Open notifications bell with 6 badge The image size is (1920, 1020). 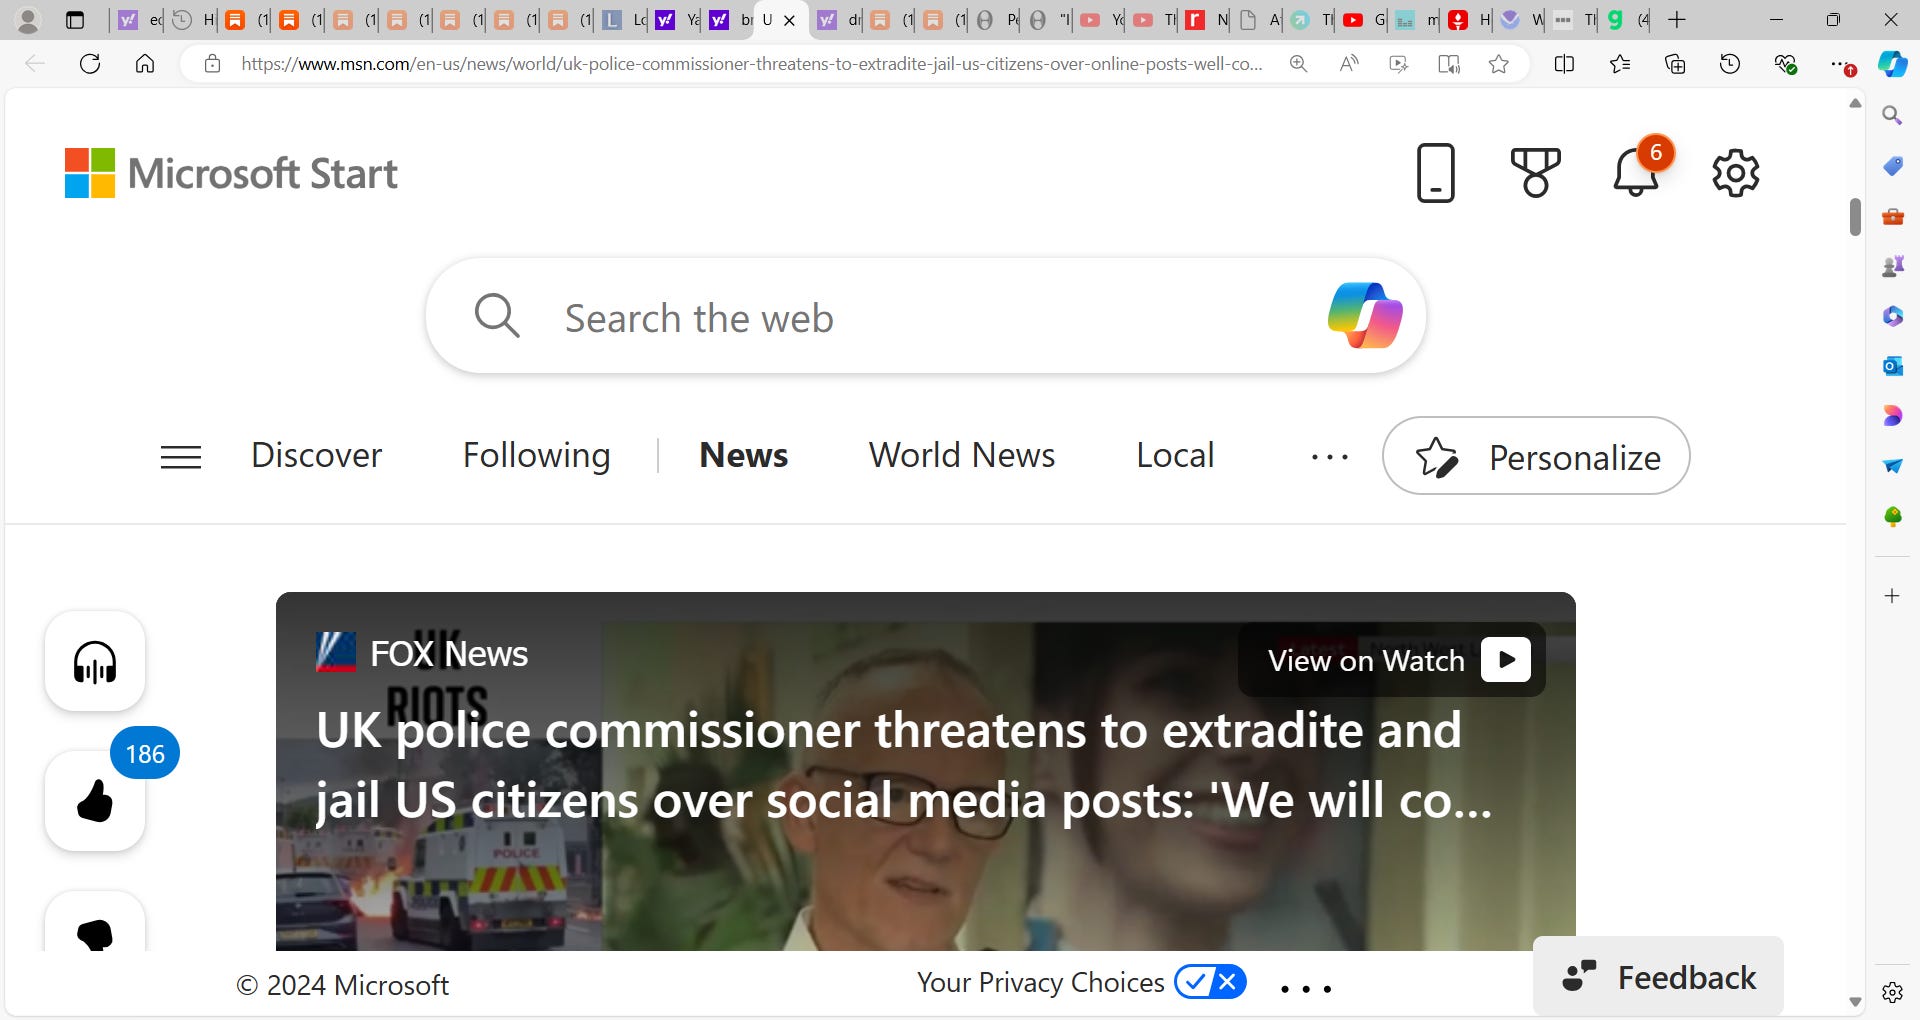pyautogui.click(x=1637, y=171)
